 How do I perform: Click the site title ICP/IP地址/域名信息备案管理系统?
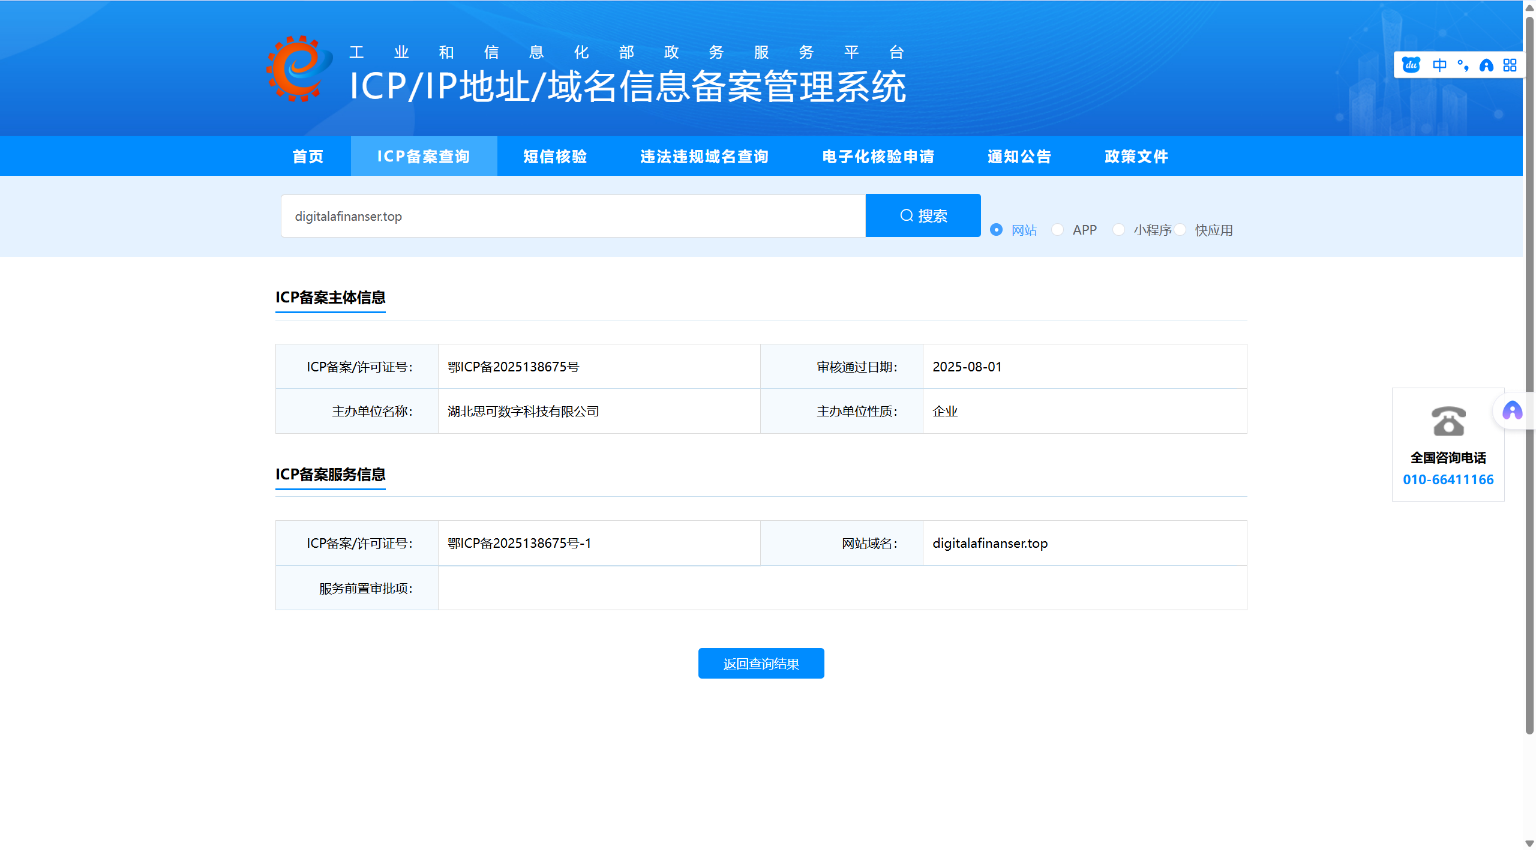click(x=628, y=87)
